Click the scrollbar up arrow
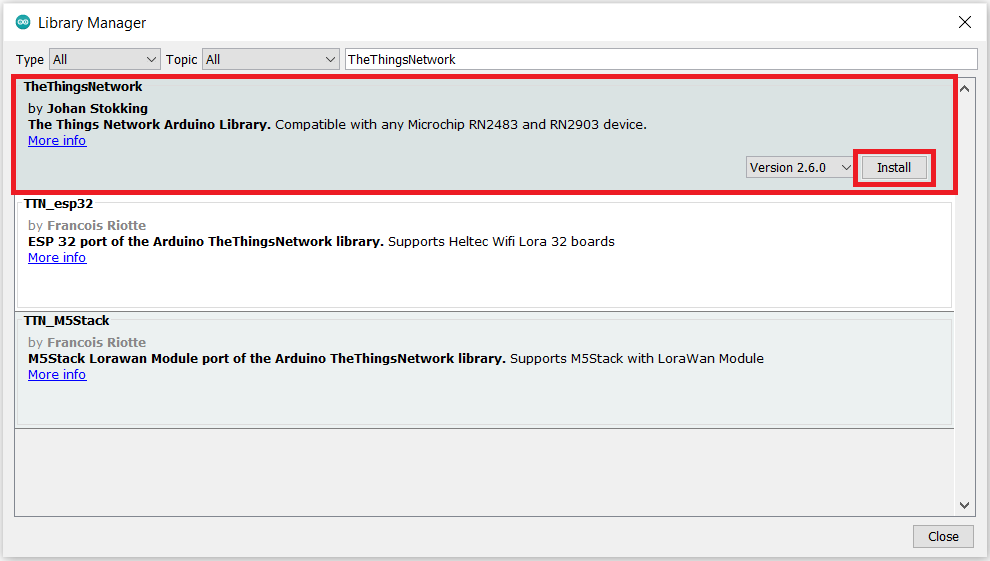Screen dimensions: 990x561 [x=964, y=88]
